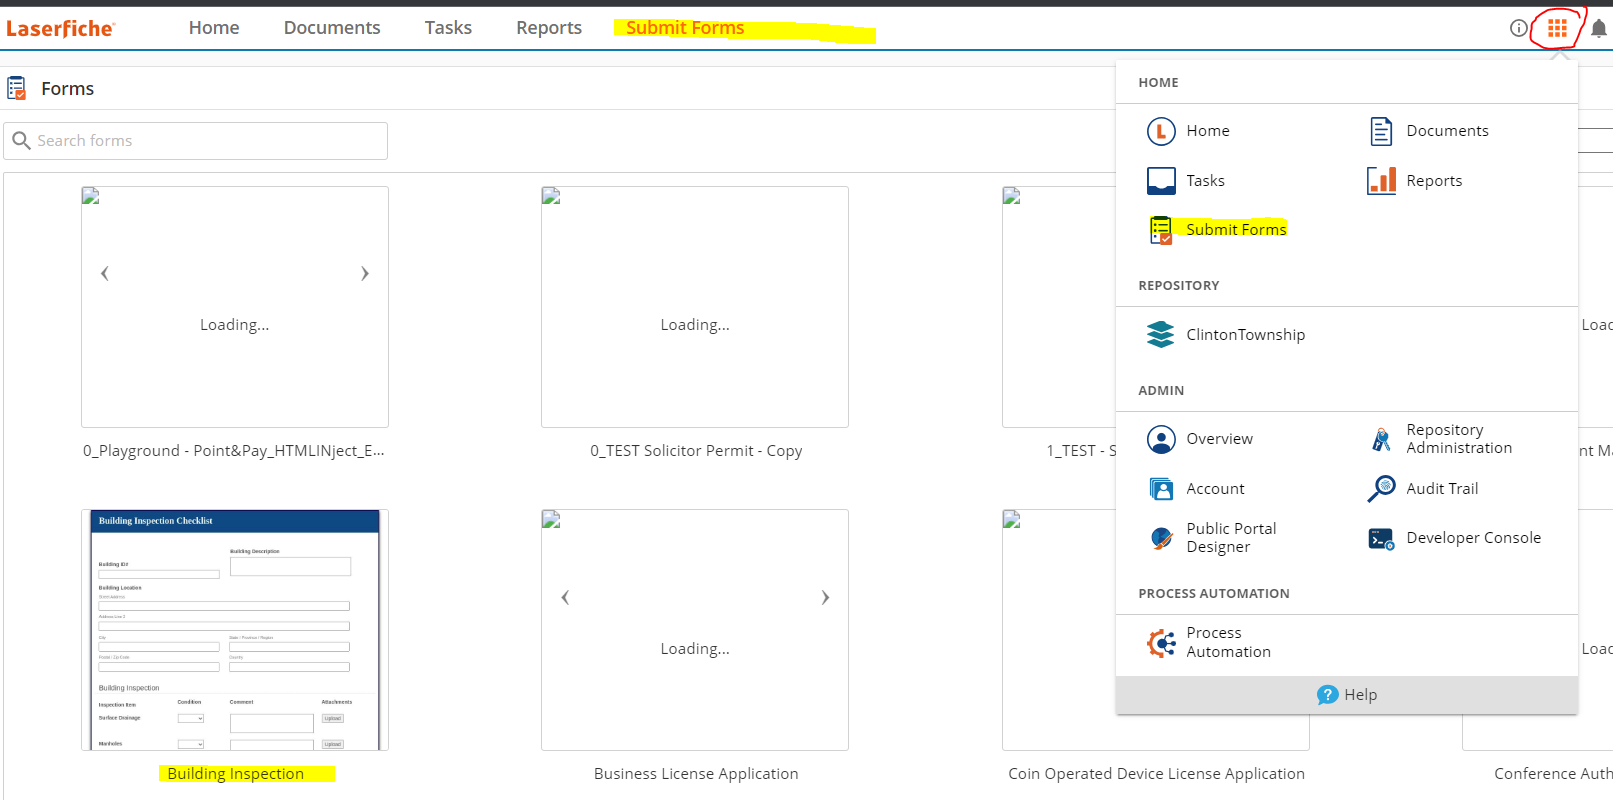Open Public Portal Designer
The image size is (1613, 800).
(1230, 538)
